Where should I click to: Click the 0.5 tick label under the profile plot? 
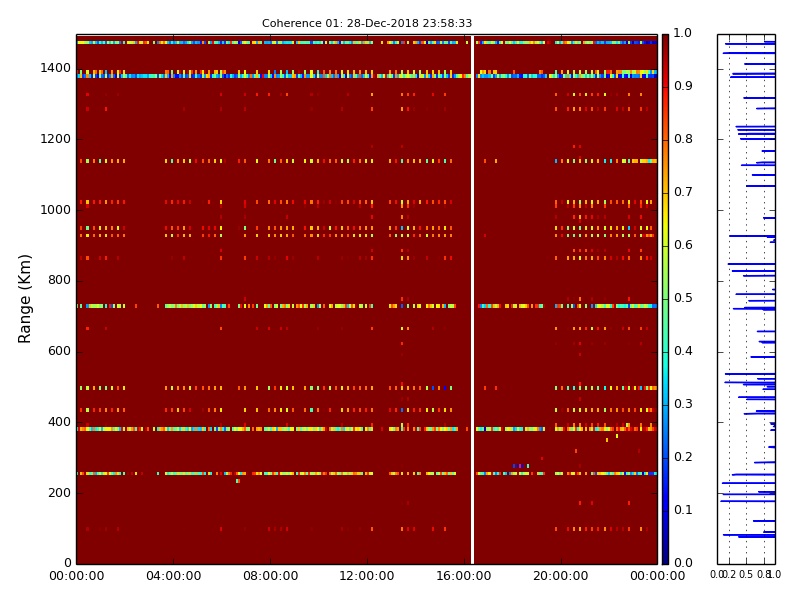tap(746, 574)
